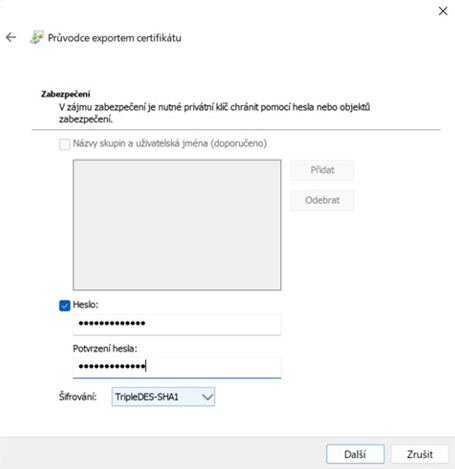Click inside the empty groups list box

(177, 225)
